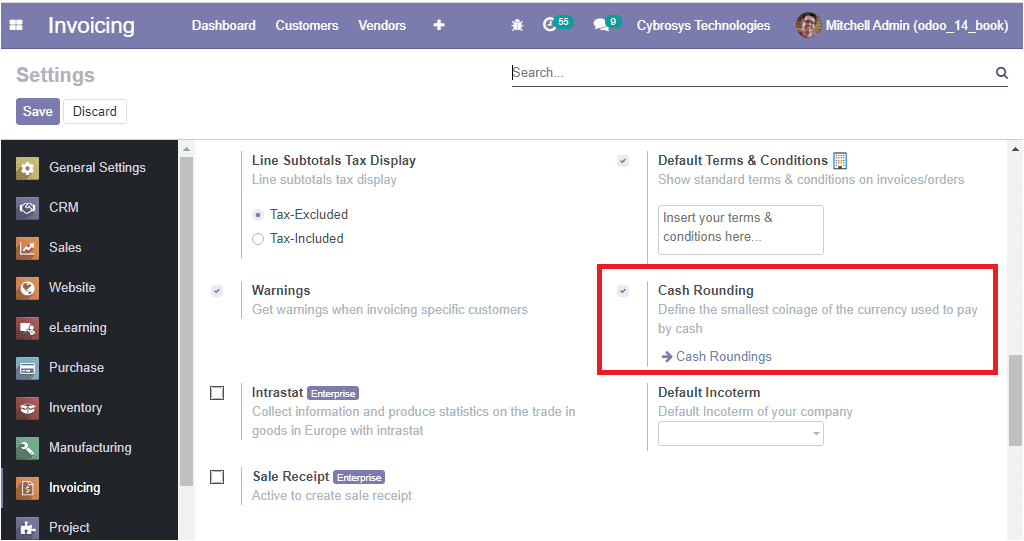The height and width of the screenshot is (541, 1024).
Task: Click the Sales chart icon
Action: point(27,248)
